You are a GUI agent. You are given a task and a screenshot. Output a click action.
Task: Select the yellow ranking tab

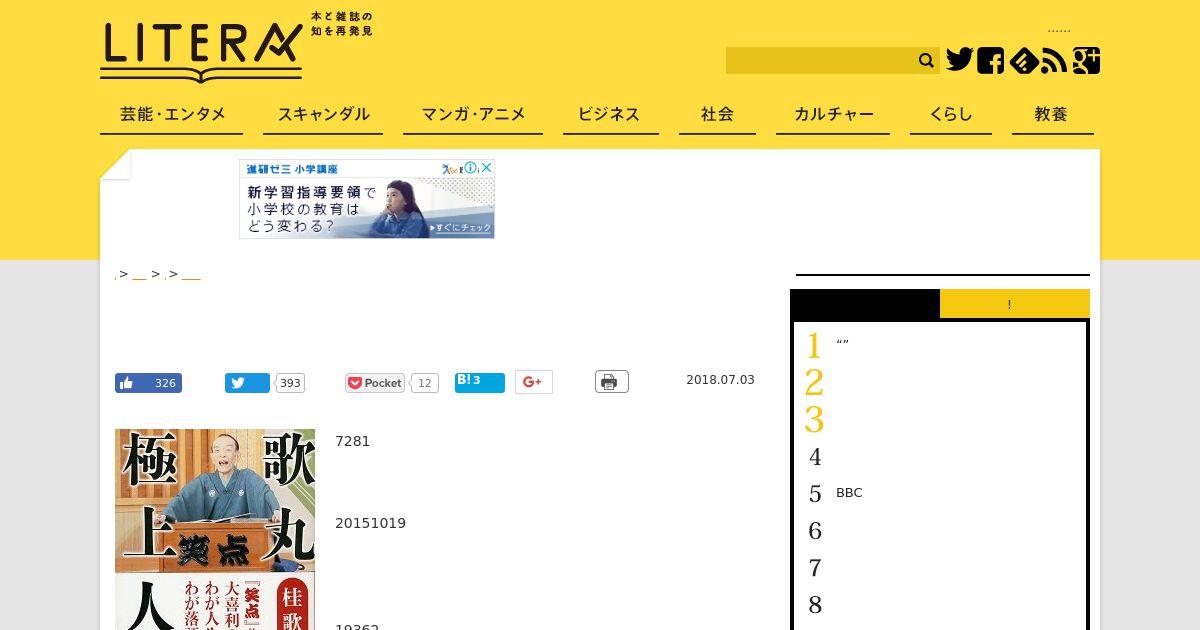1014,304
